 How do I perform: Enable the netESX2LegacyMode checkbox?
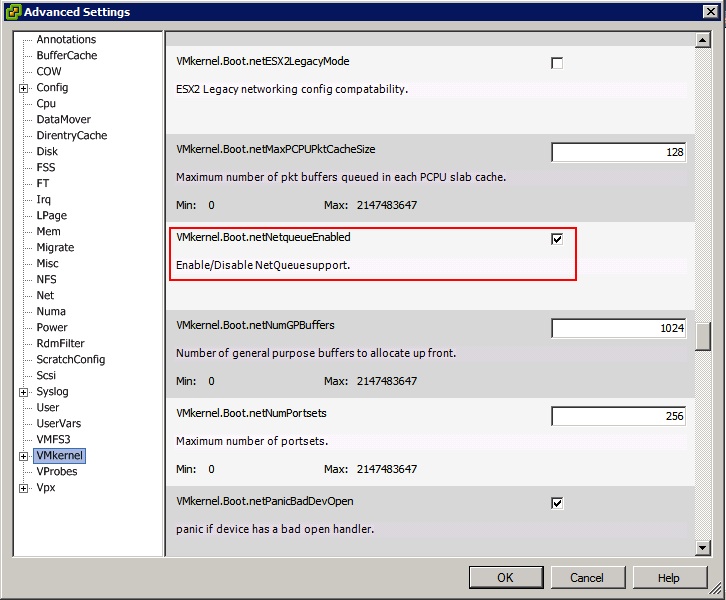coord(557,63)
